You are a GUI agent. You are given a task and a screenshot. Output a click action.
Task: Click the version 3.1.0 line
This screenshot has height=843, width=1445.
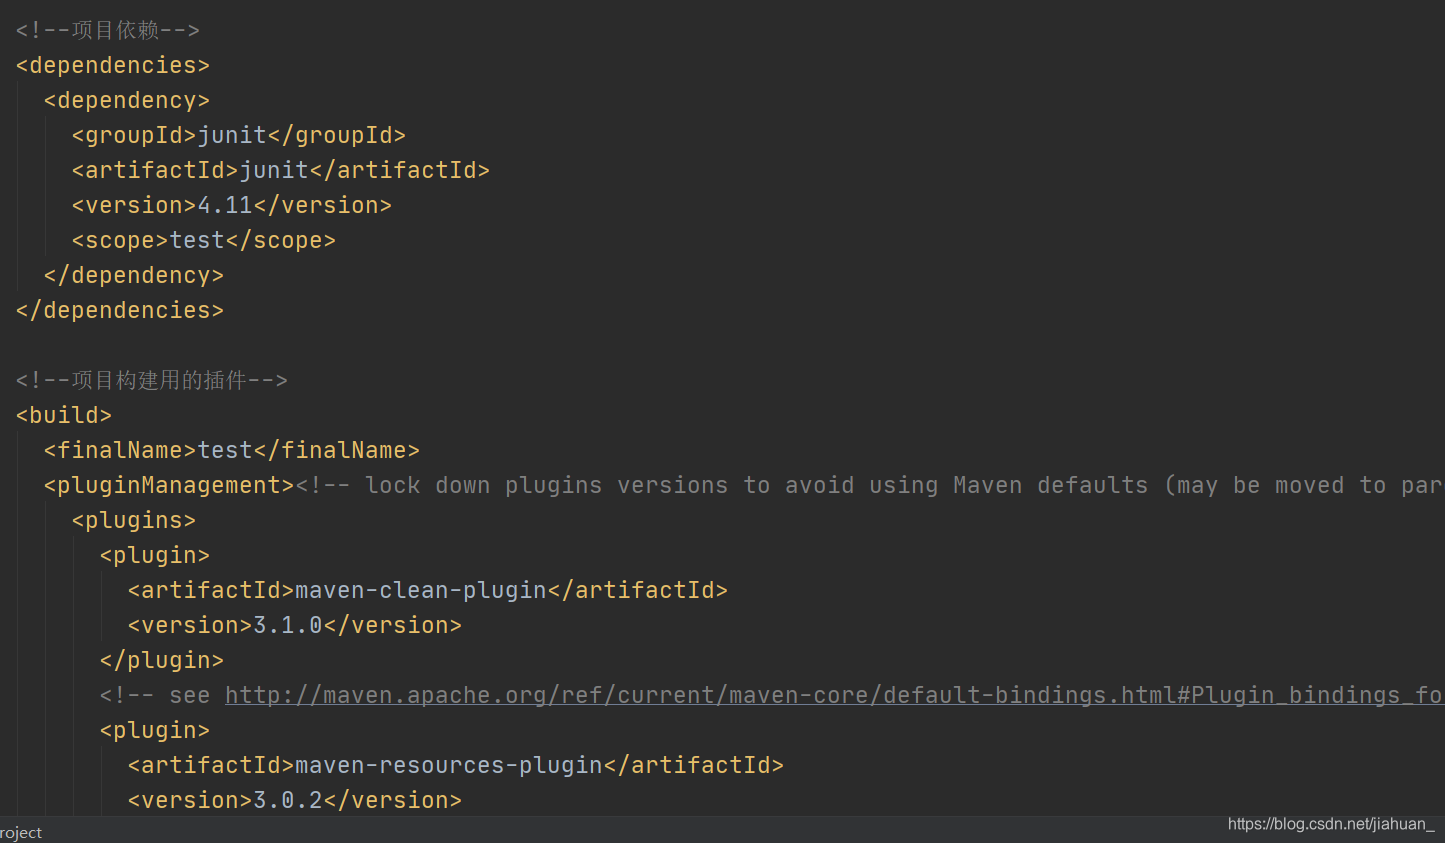coord(295,625)
